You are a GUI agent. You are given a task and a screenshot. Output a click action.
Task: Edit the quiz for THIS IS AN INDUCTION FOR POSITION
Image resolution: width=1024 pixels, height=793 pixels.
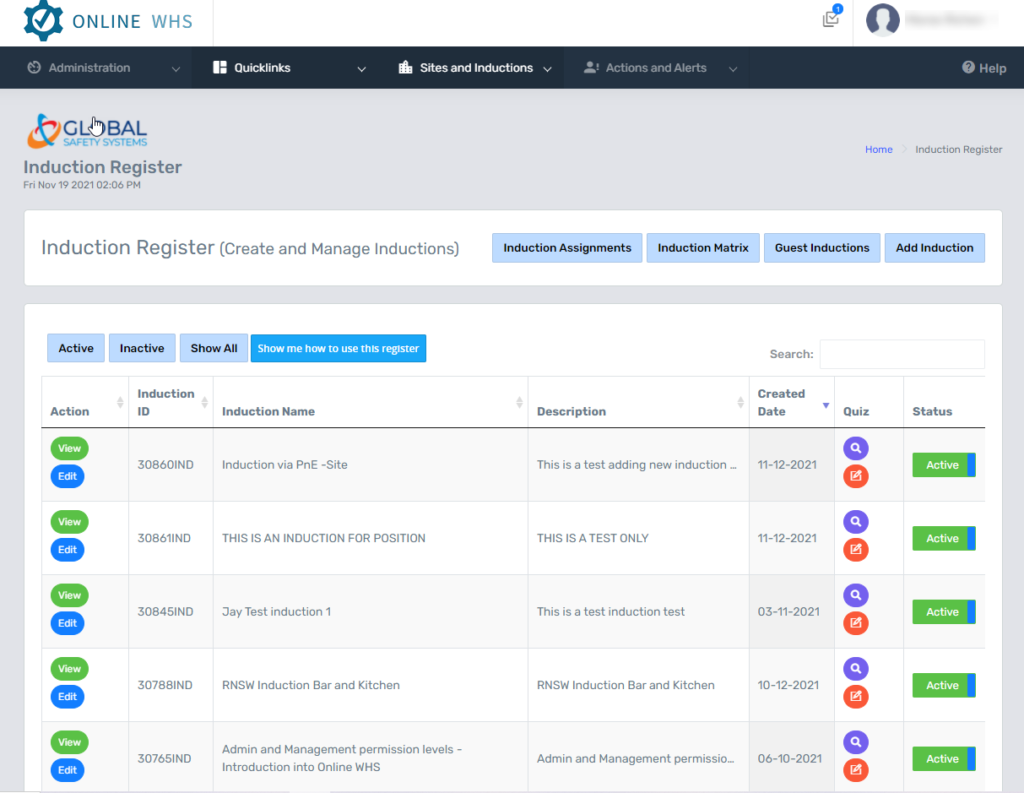(x=855, y=549)
